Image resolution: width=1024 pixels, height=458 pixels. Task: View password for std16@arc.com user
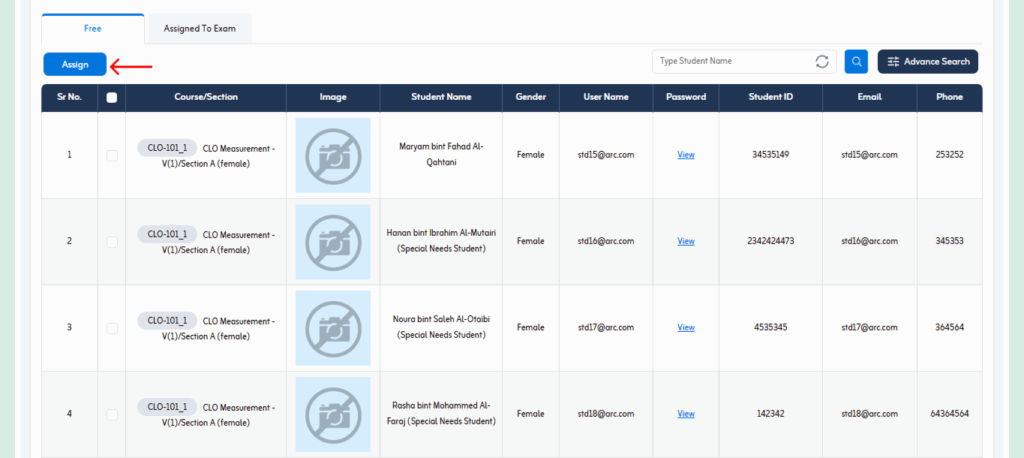(686, 241)
